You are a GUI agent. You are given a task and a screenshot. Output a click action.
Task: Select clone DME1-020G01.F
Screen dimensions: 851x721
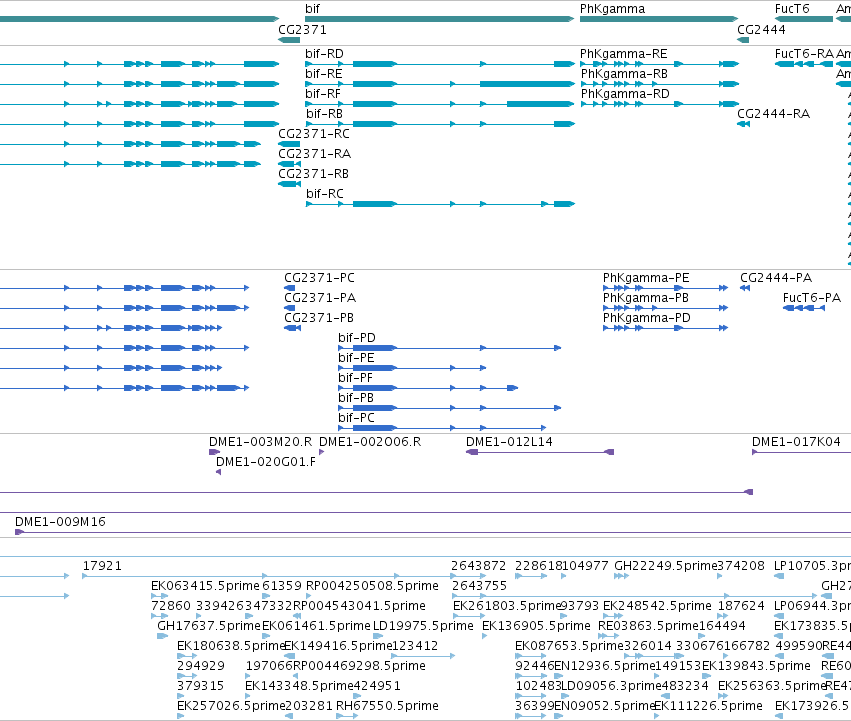pos(266,462)
